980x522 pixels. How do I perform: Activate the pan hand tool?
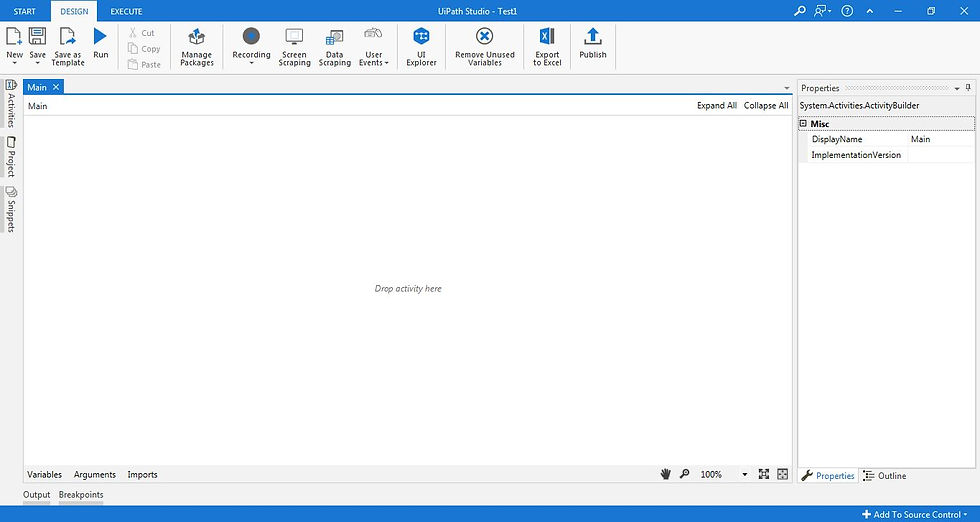tap(666, 474)
